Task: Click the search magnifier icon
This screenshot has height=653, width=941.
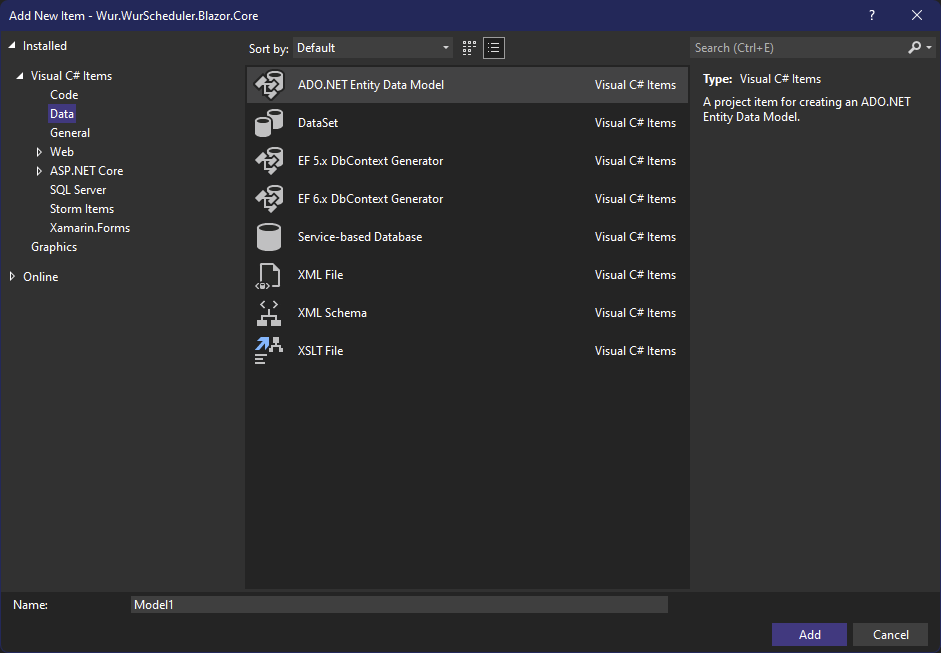Action: point(915,47)
